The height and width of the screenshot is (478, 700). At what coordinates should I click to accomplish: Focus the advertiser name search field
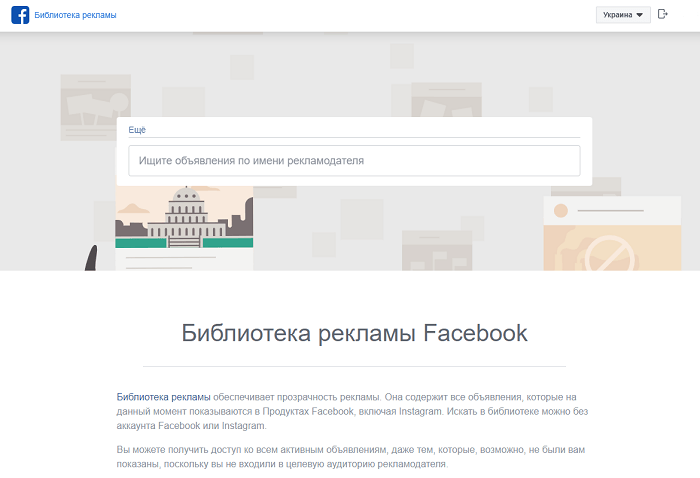pos(354,160)
